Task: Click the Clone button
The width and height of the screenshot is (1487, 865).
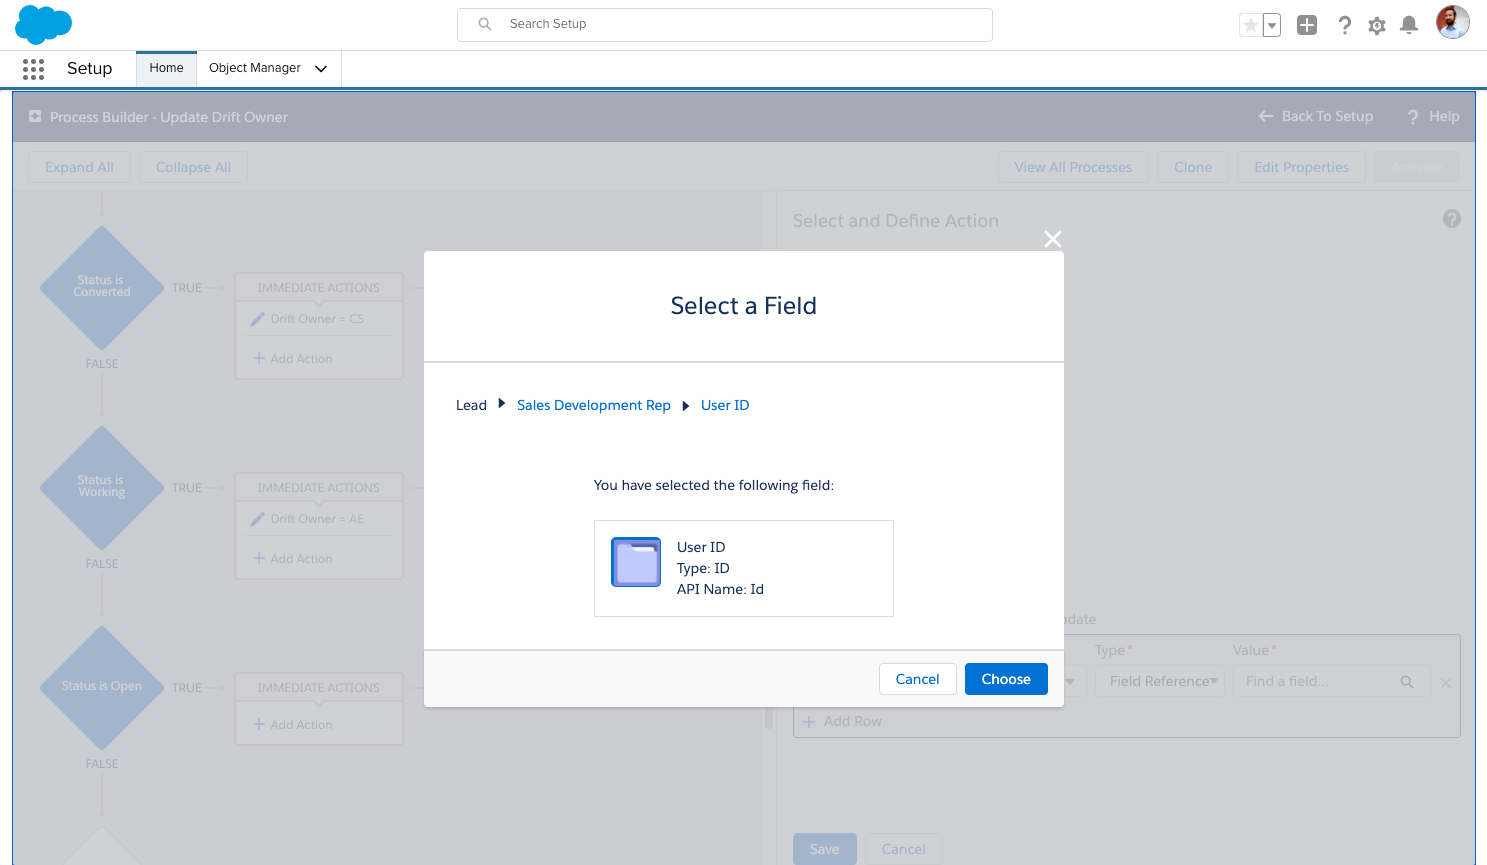Action: [1193, 167]
